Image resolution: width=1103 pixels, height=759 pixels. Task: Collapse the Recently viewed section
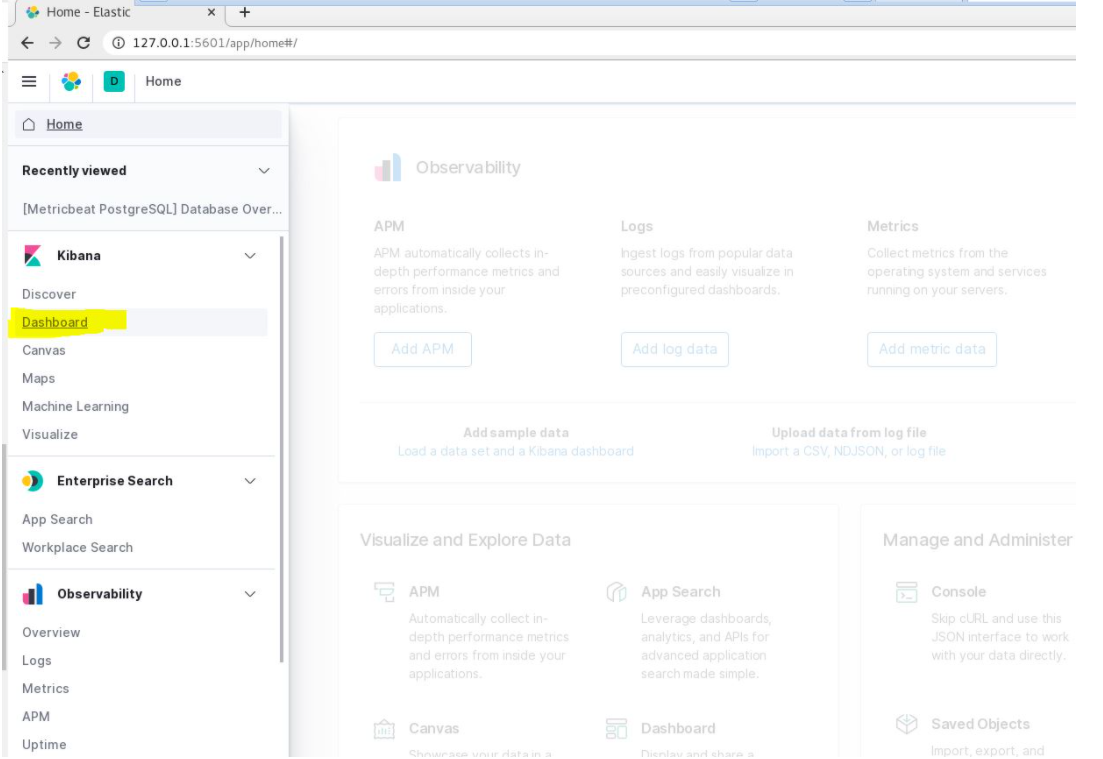pyautogui.click(x=264, y=171)
